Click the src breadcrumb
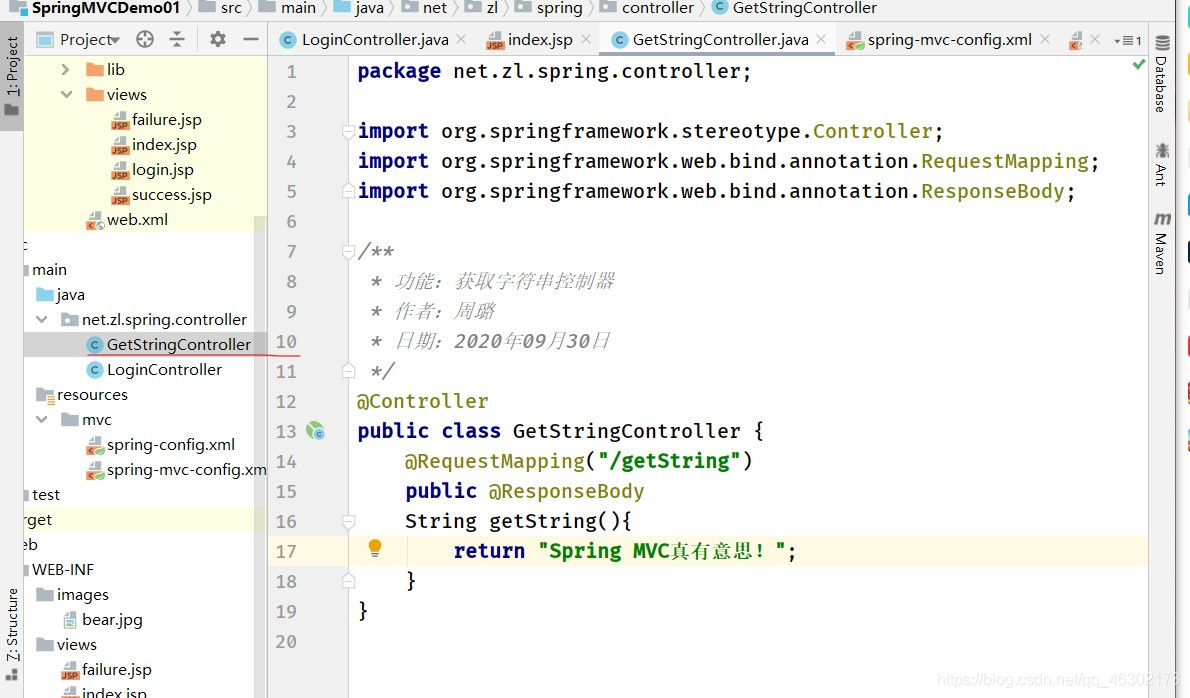This screenshot has height=698, width=1190. (x=221, y=8)
